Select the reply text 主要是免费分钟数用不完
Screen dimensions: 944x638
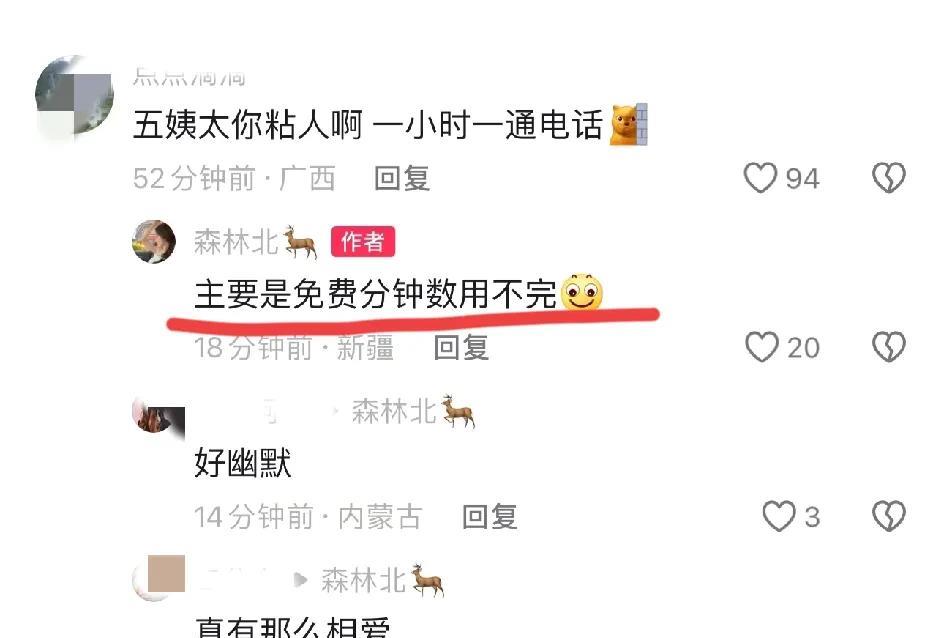376,295
